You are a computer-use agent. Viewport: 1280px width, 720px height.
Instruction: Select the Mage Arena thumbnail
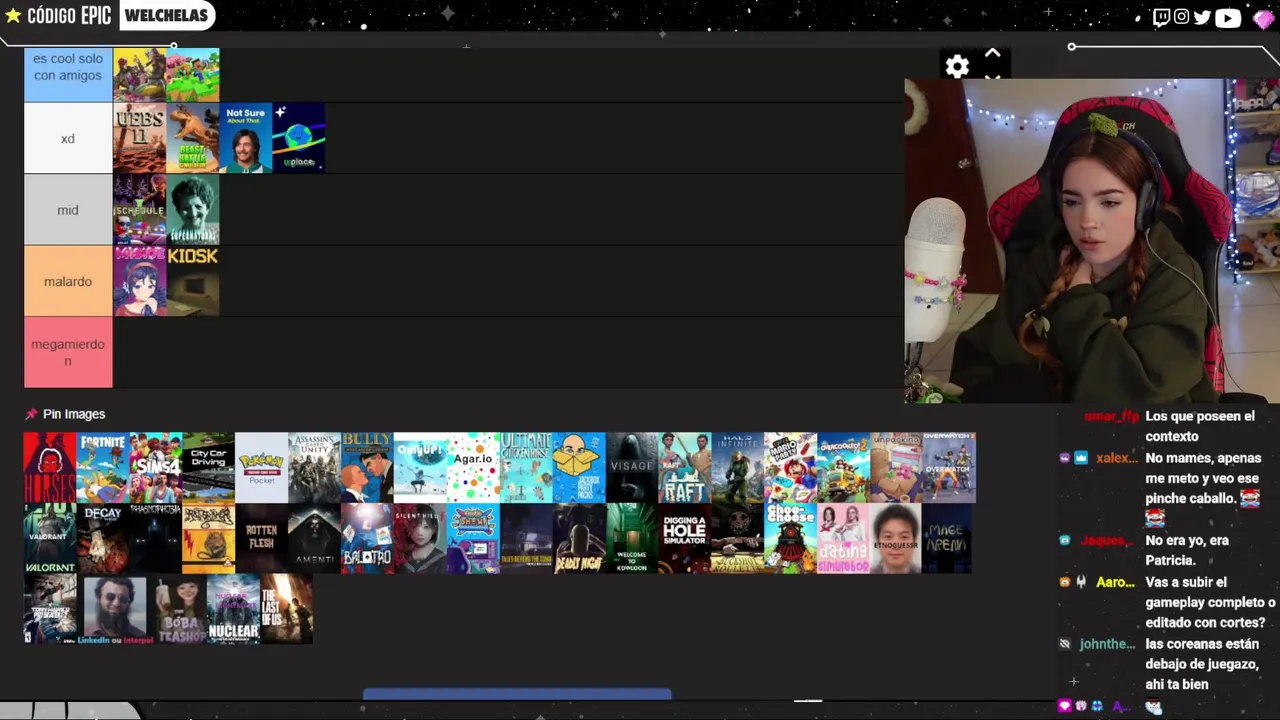(x=946, y=538)
